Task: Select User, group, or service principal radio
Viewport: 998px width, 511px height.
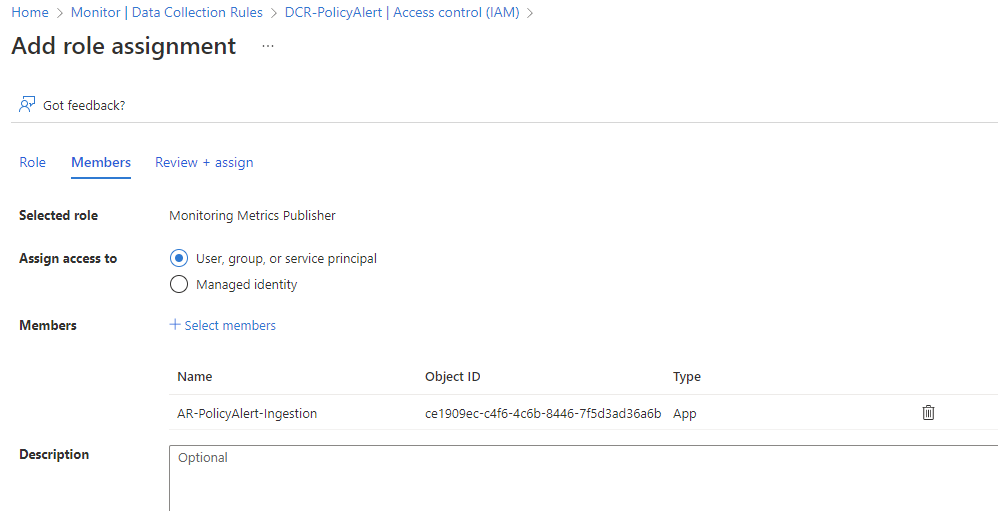Action: (x=179, y=258)
